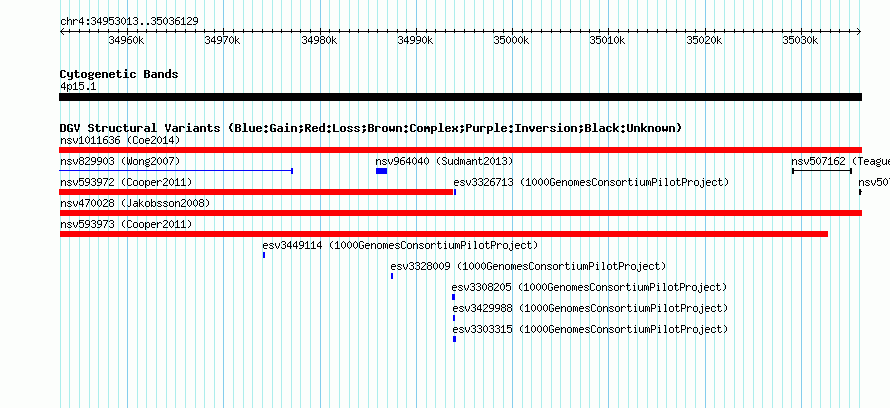This screenshot has width=890, height=408.
Task: Click the 35020k ruler tick label
Action: point(705,40)
